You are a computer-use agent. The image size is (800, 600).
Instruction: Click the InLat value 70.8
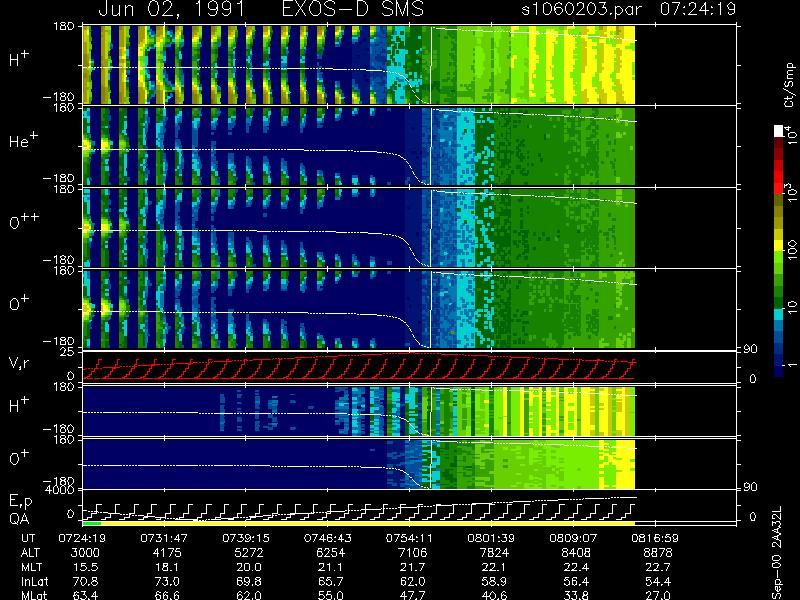pos(85,581)
